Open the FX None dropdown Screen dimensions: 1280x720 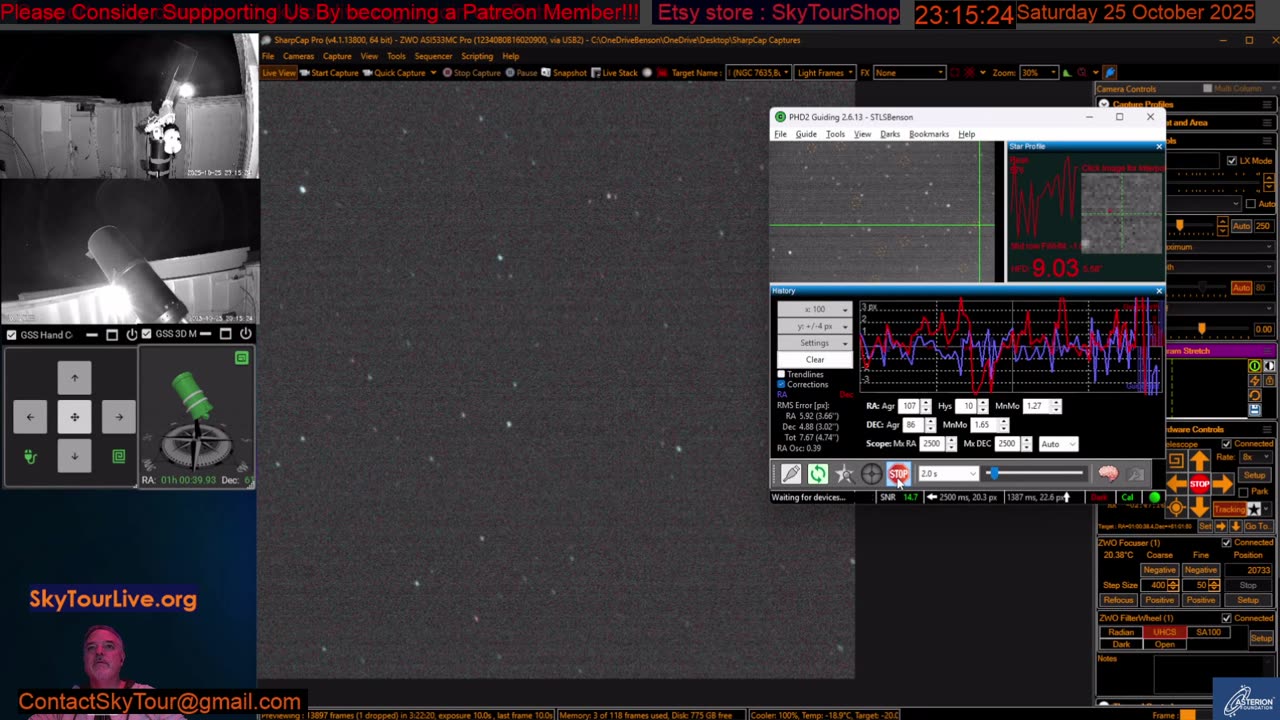[x=908, y=72]
